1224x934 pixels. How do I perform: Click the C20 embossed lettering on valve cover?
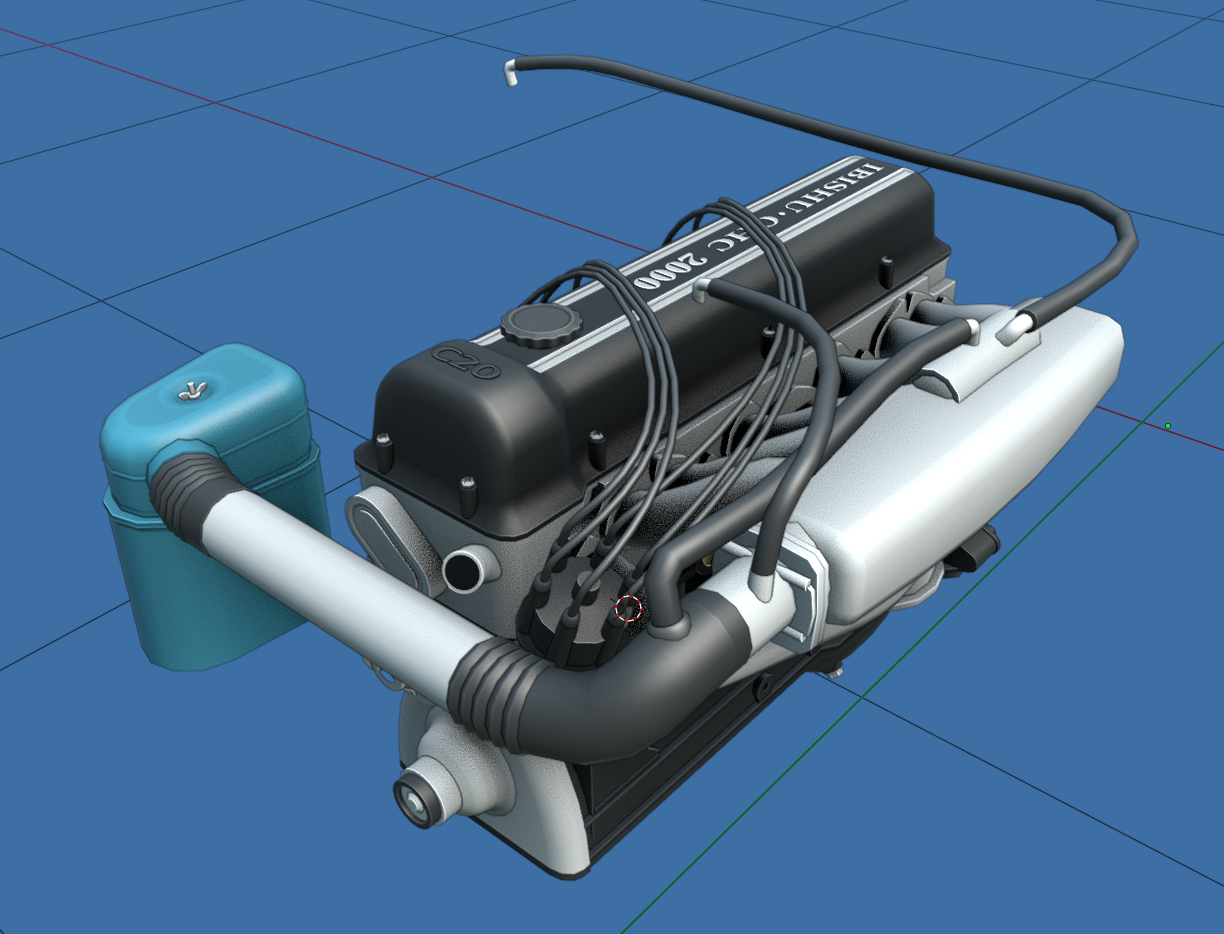pyautogui.click(x=464, y=364)
